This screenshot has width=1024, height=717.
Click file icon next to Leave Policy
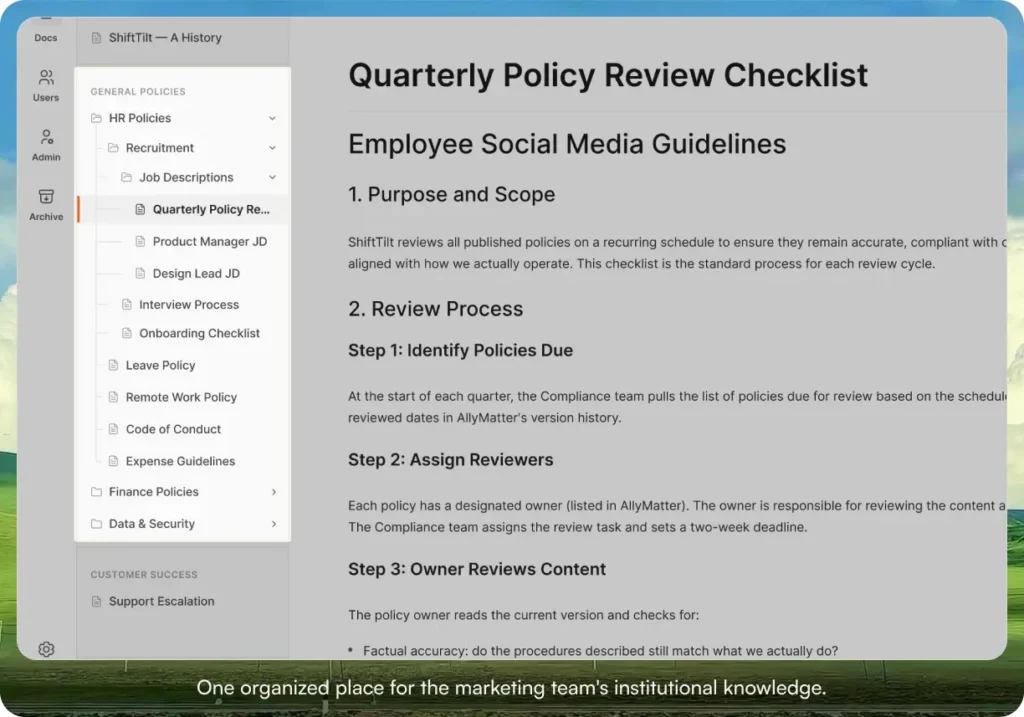click(113, 366)
